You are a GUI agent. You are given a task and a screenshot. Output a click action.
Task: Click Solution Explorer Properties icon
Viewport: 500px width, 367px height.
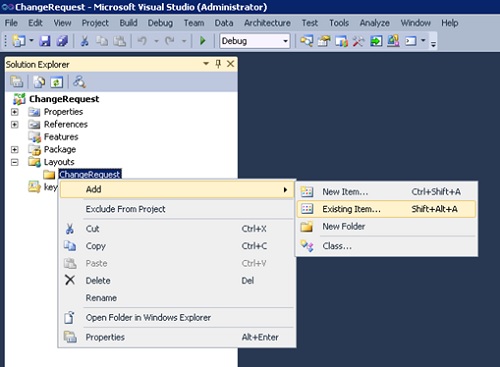click(x=16, y=82)
